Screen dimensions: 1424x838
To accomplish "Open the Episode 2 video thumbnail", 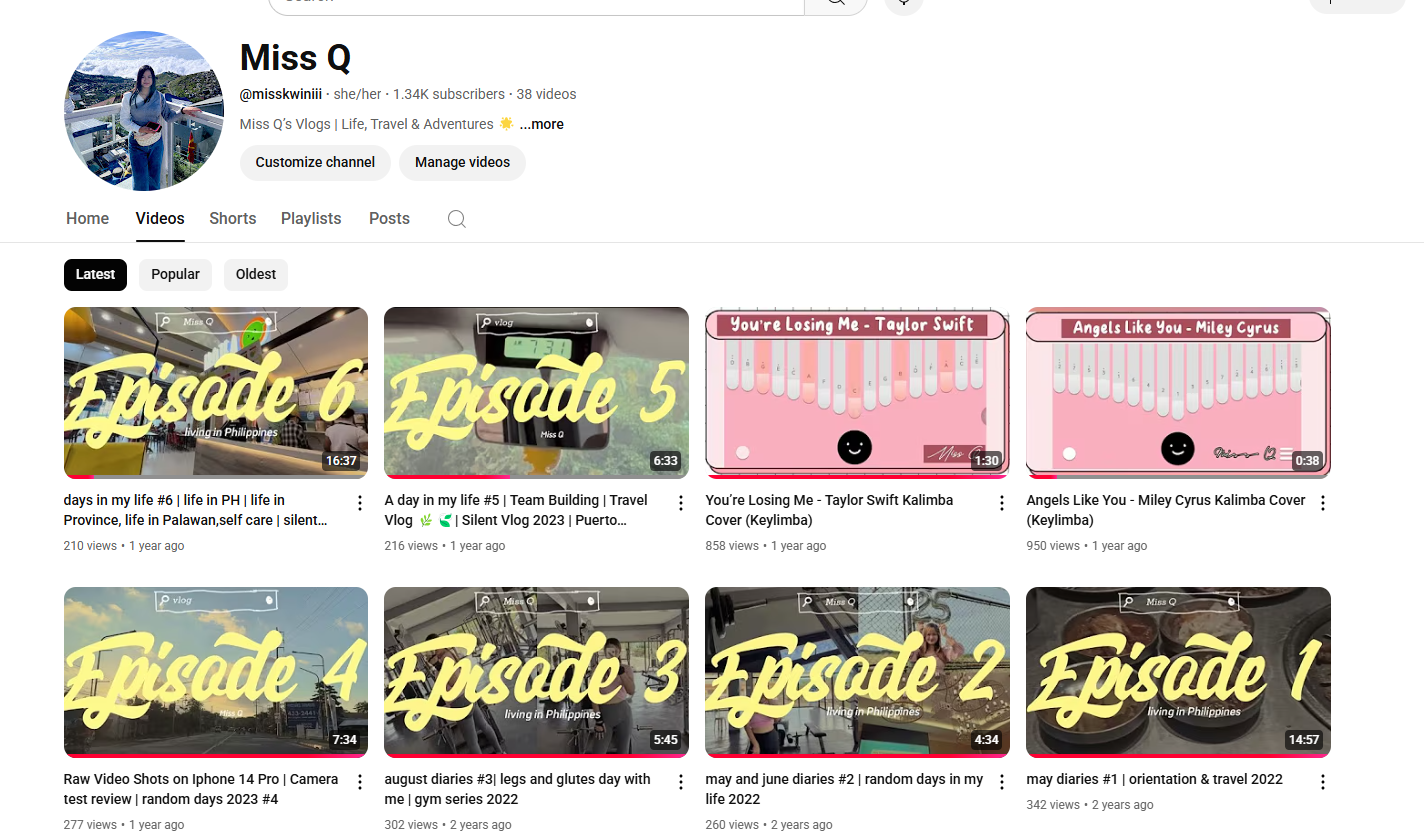I will (x=857, y=672).
